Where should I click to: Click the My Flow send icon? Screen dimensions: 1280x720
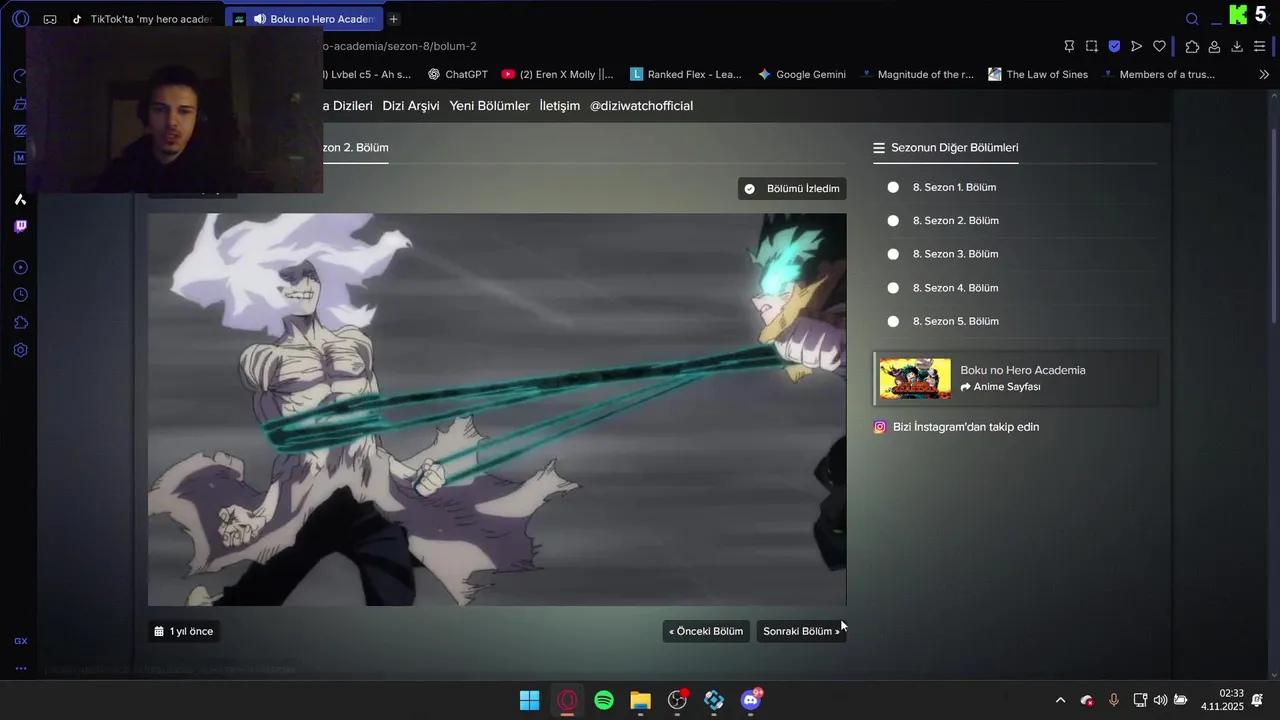tap(1137, 46)
